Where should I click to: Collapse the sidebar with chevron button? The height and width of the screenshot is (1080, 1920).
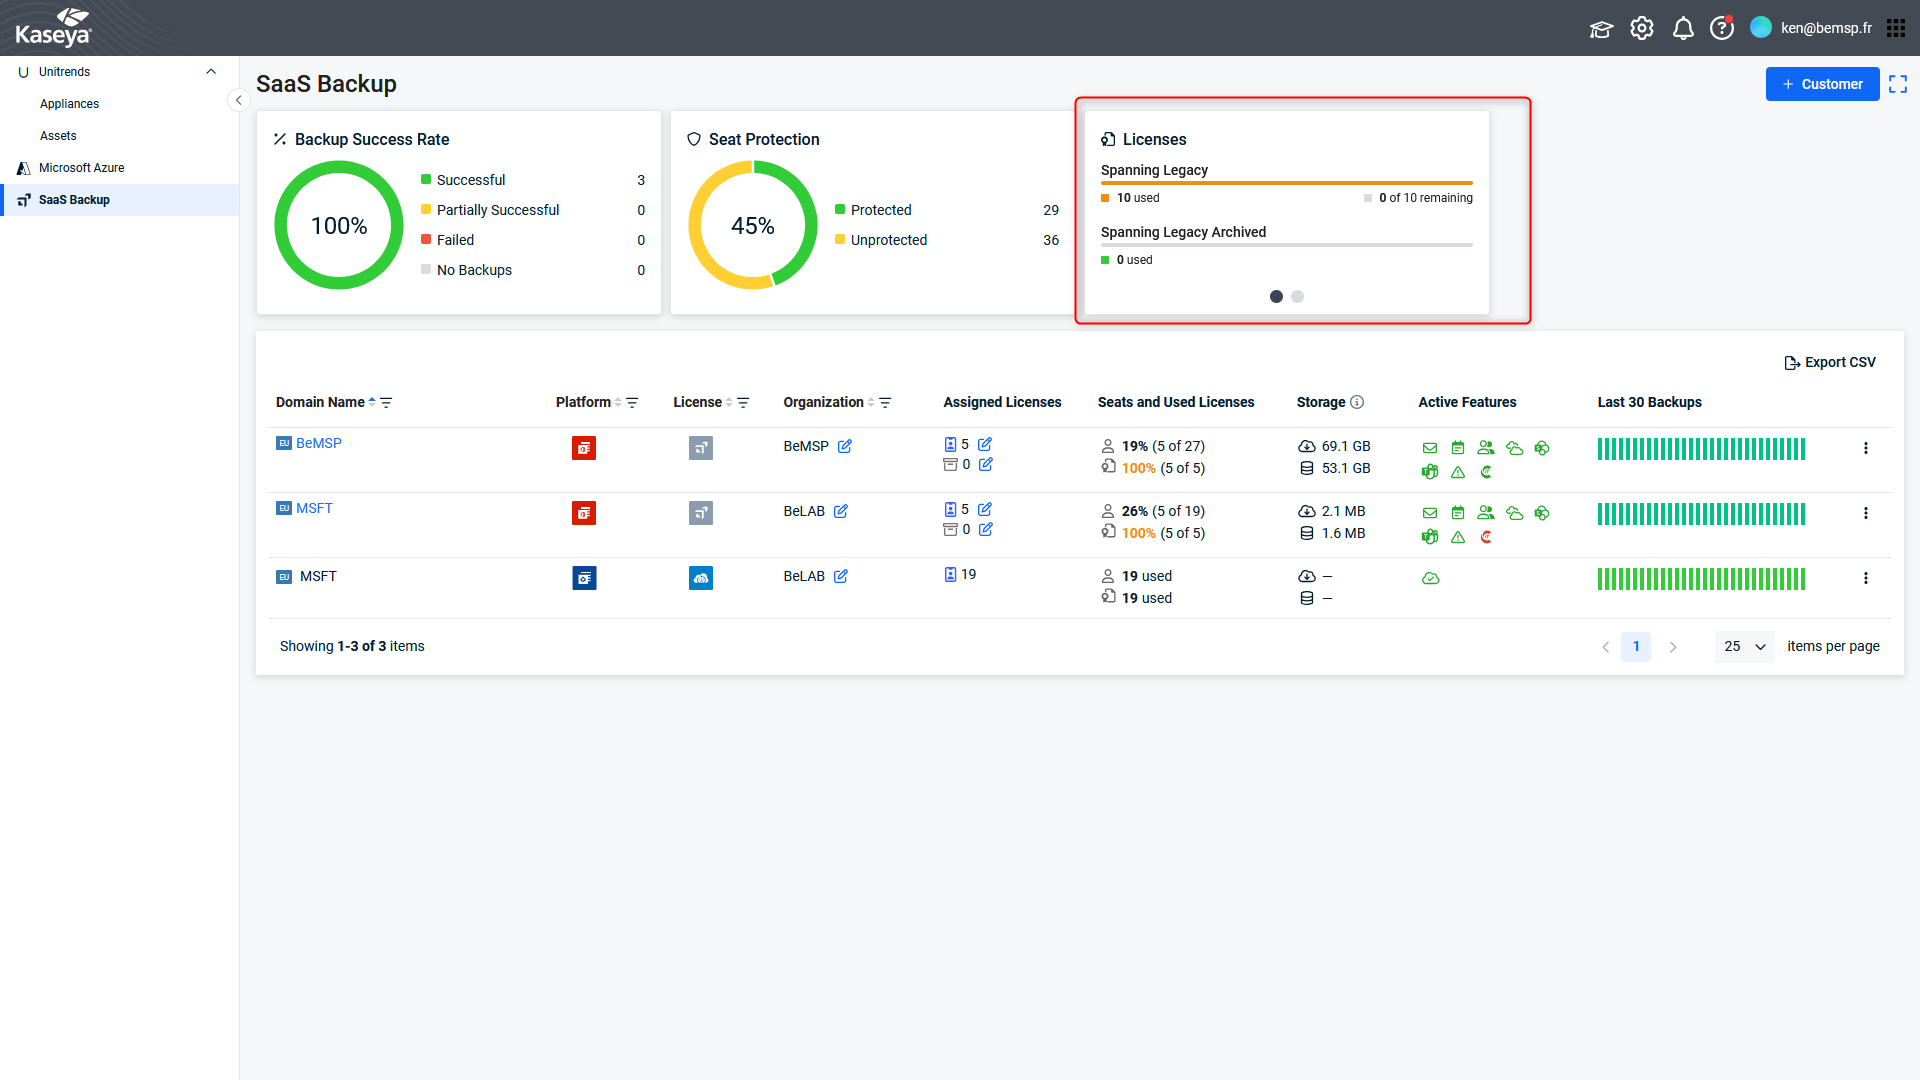tap(238, 100)
